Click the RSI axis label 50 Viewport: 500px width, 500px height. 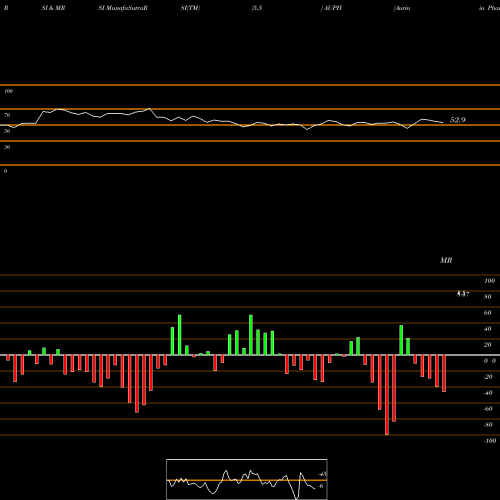point(7,131)
